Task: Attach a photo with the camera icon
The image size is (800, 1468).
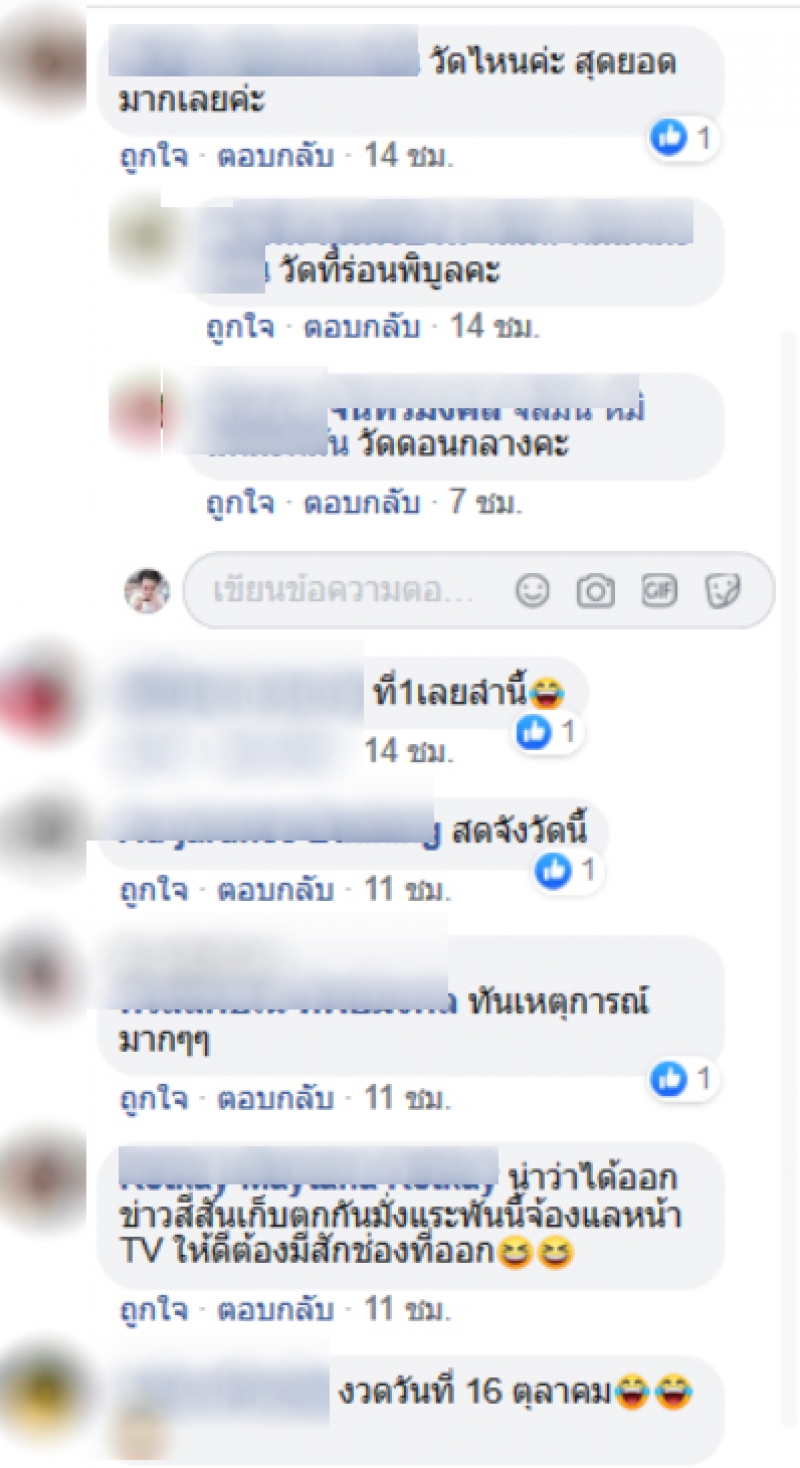Action: point(595,592)
